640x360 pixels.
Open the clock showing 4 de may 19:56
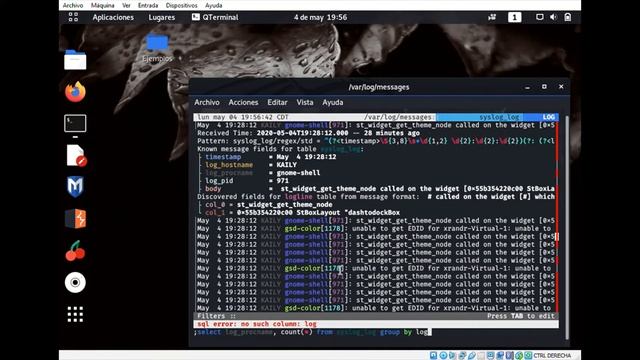coord(320,17)
